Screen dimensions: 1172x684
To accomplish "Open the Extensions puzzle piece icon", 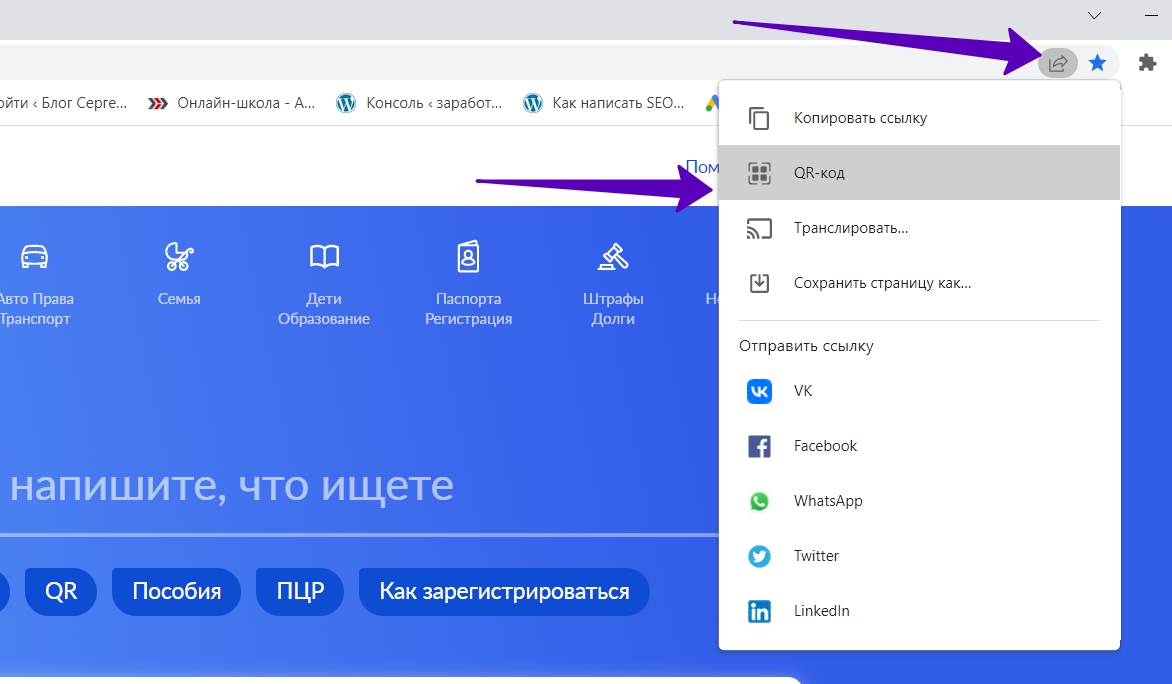I will [1147, 63].
